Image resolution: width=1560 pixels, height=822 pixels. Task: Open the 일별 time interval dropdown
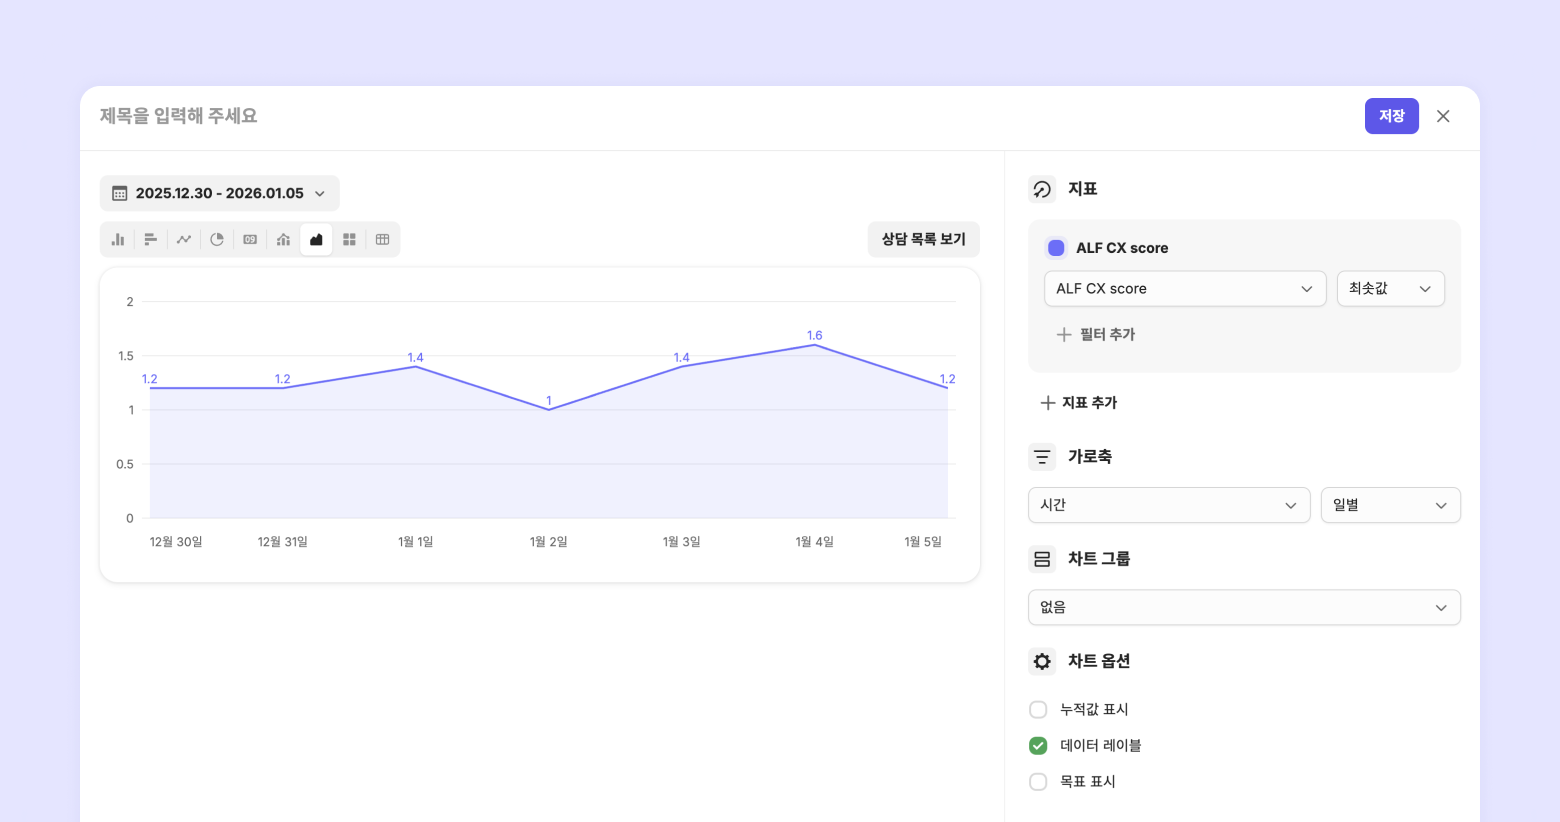click(x=1390, y=506)
